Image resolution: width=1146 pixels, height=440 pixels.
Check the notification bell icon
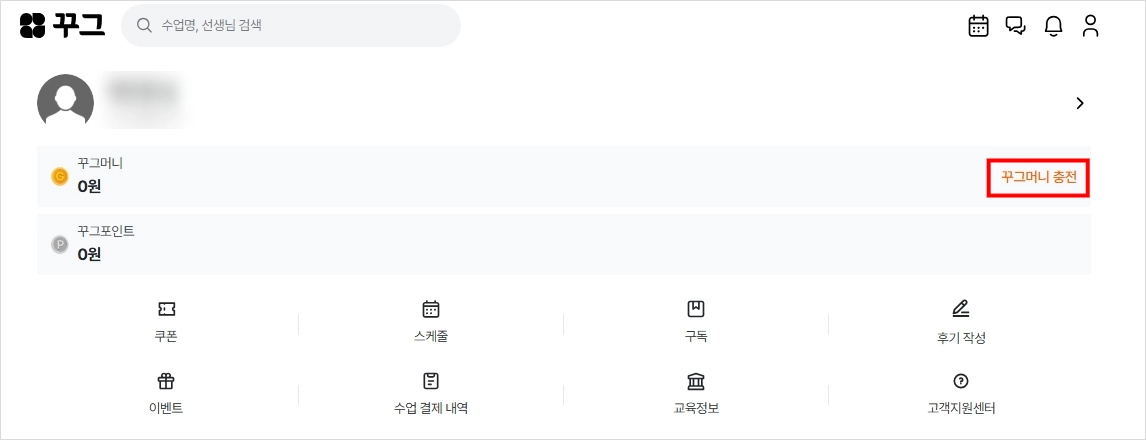(1053, 26)
